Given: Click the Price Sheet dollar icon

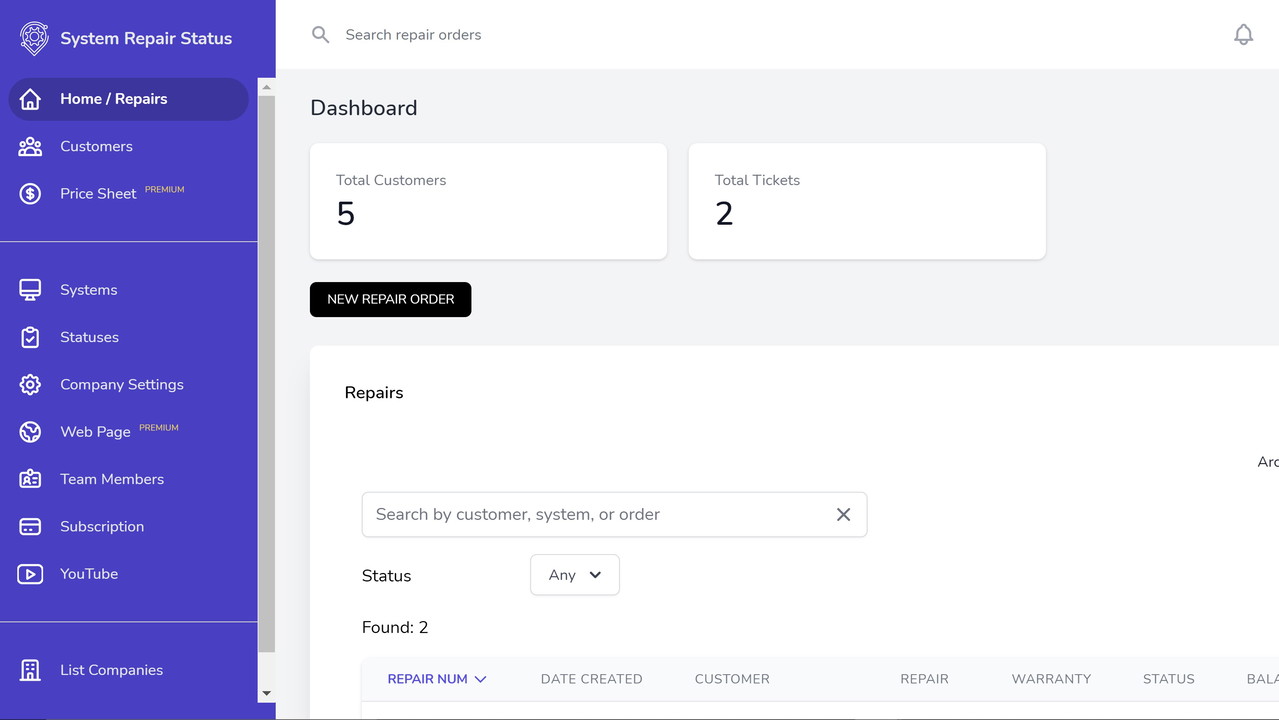Looking at the screenshot, I should pos(30,194).
